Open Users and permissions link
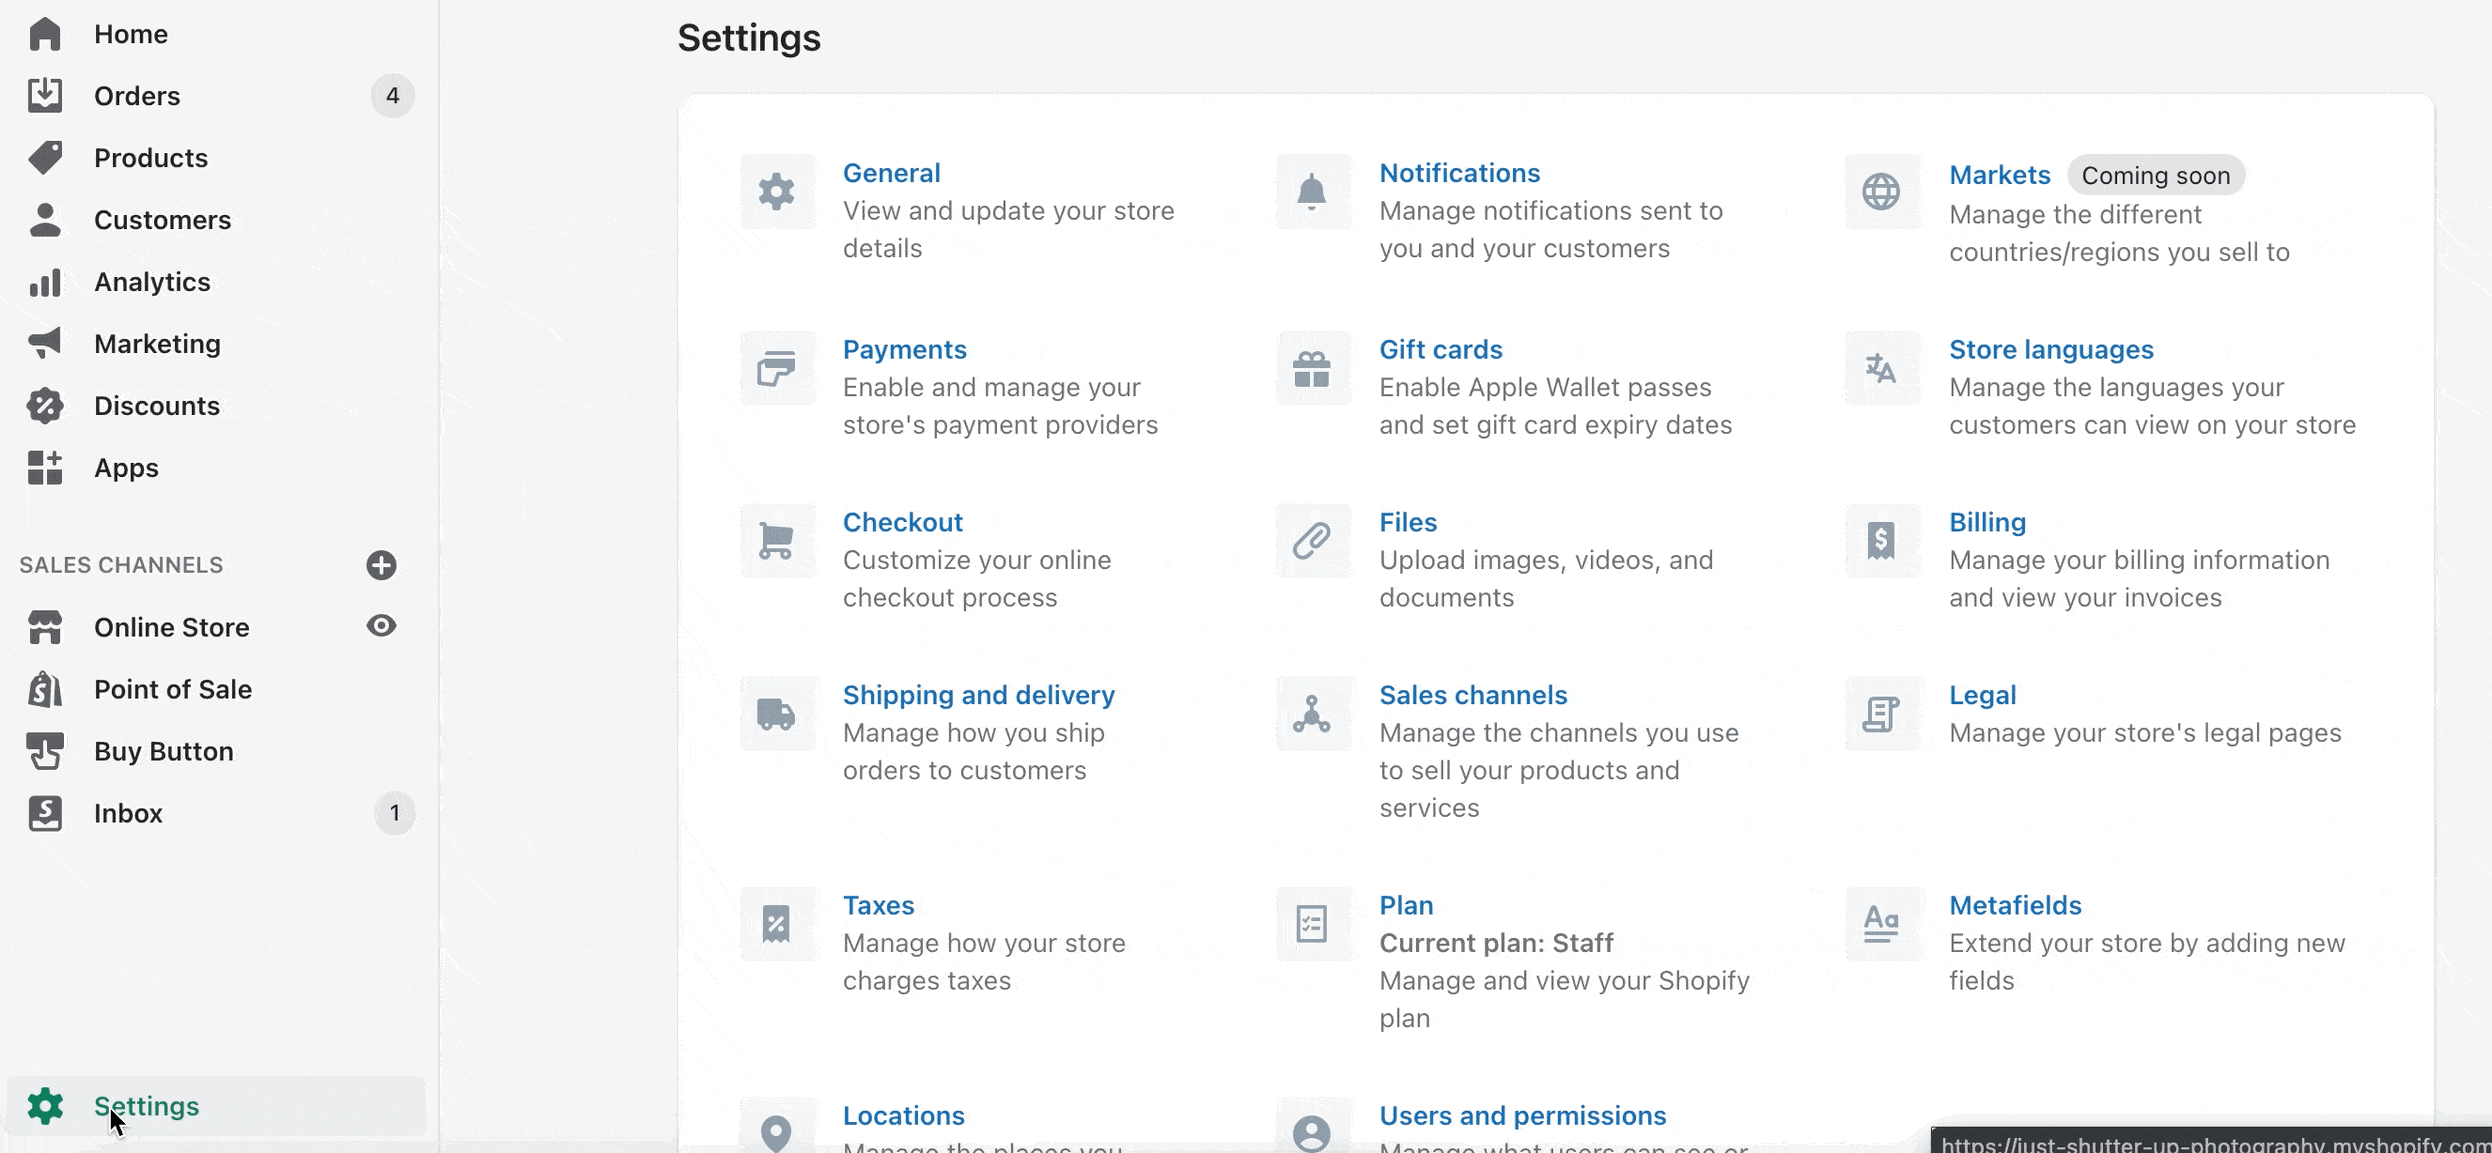Viewport: 2492px width, 1153px height. pyautogui.click(x=1522, y=1115)
